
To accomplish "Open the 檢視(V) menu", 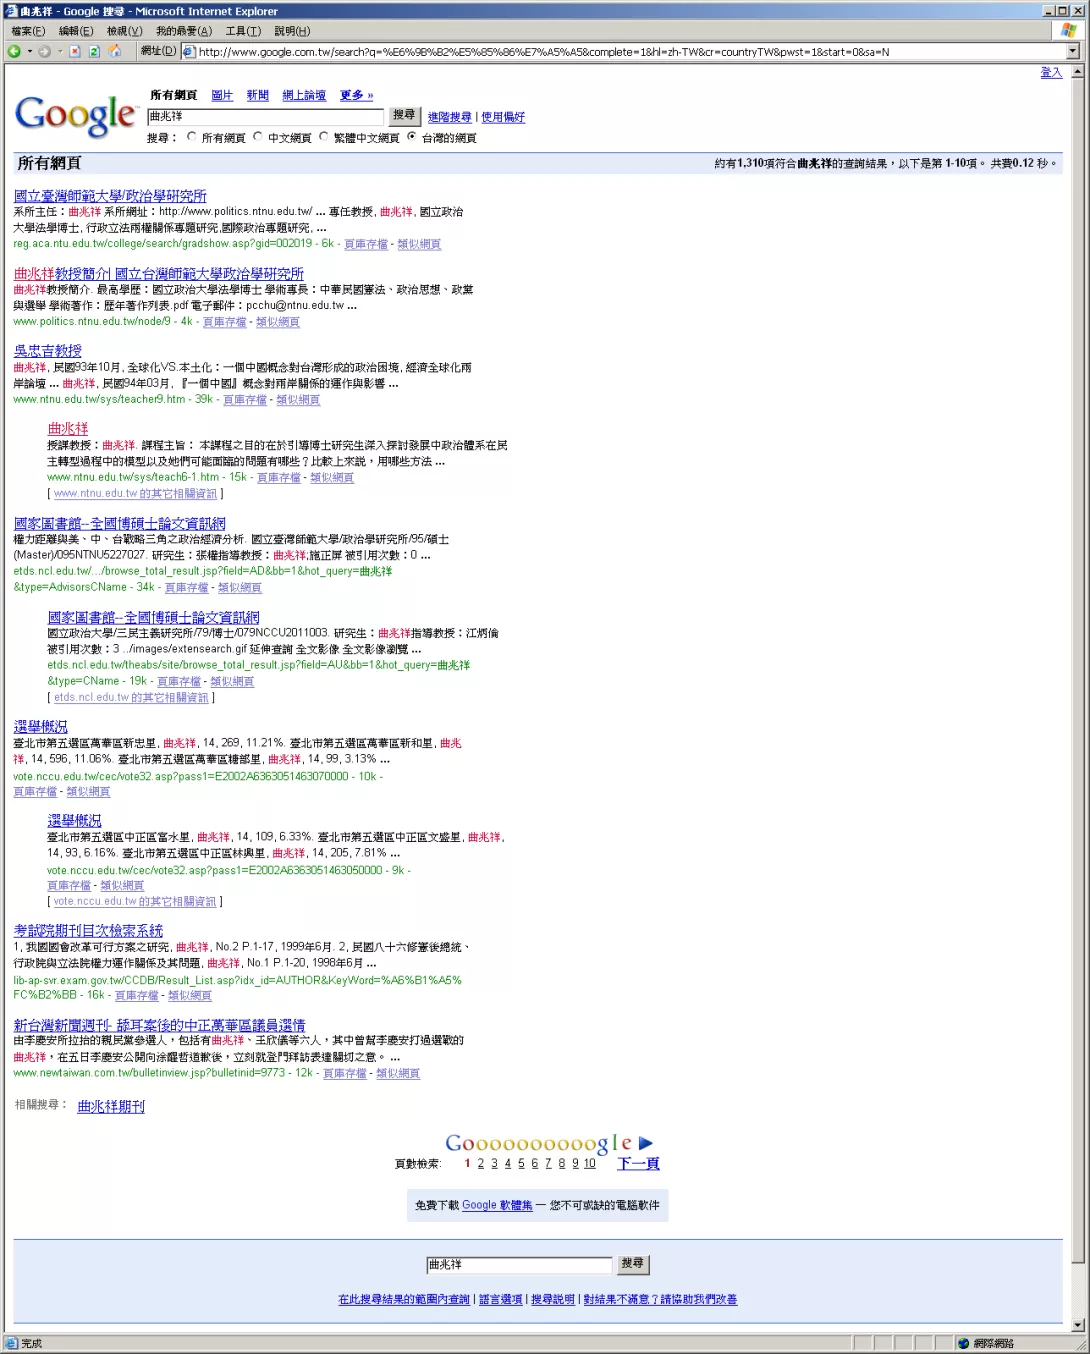I will pyautogui.click(x=125, y=31).
